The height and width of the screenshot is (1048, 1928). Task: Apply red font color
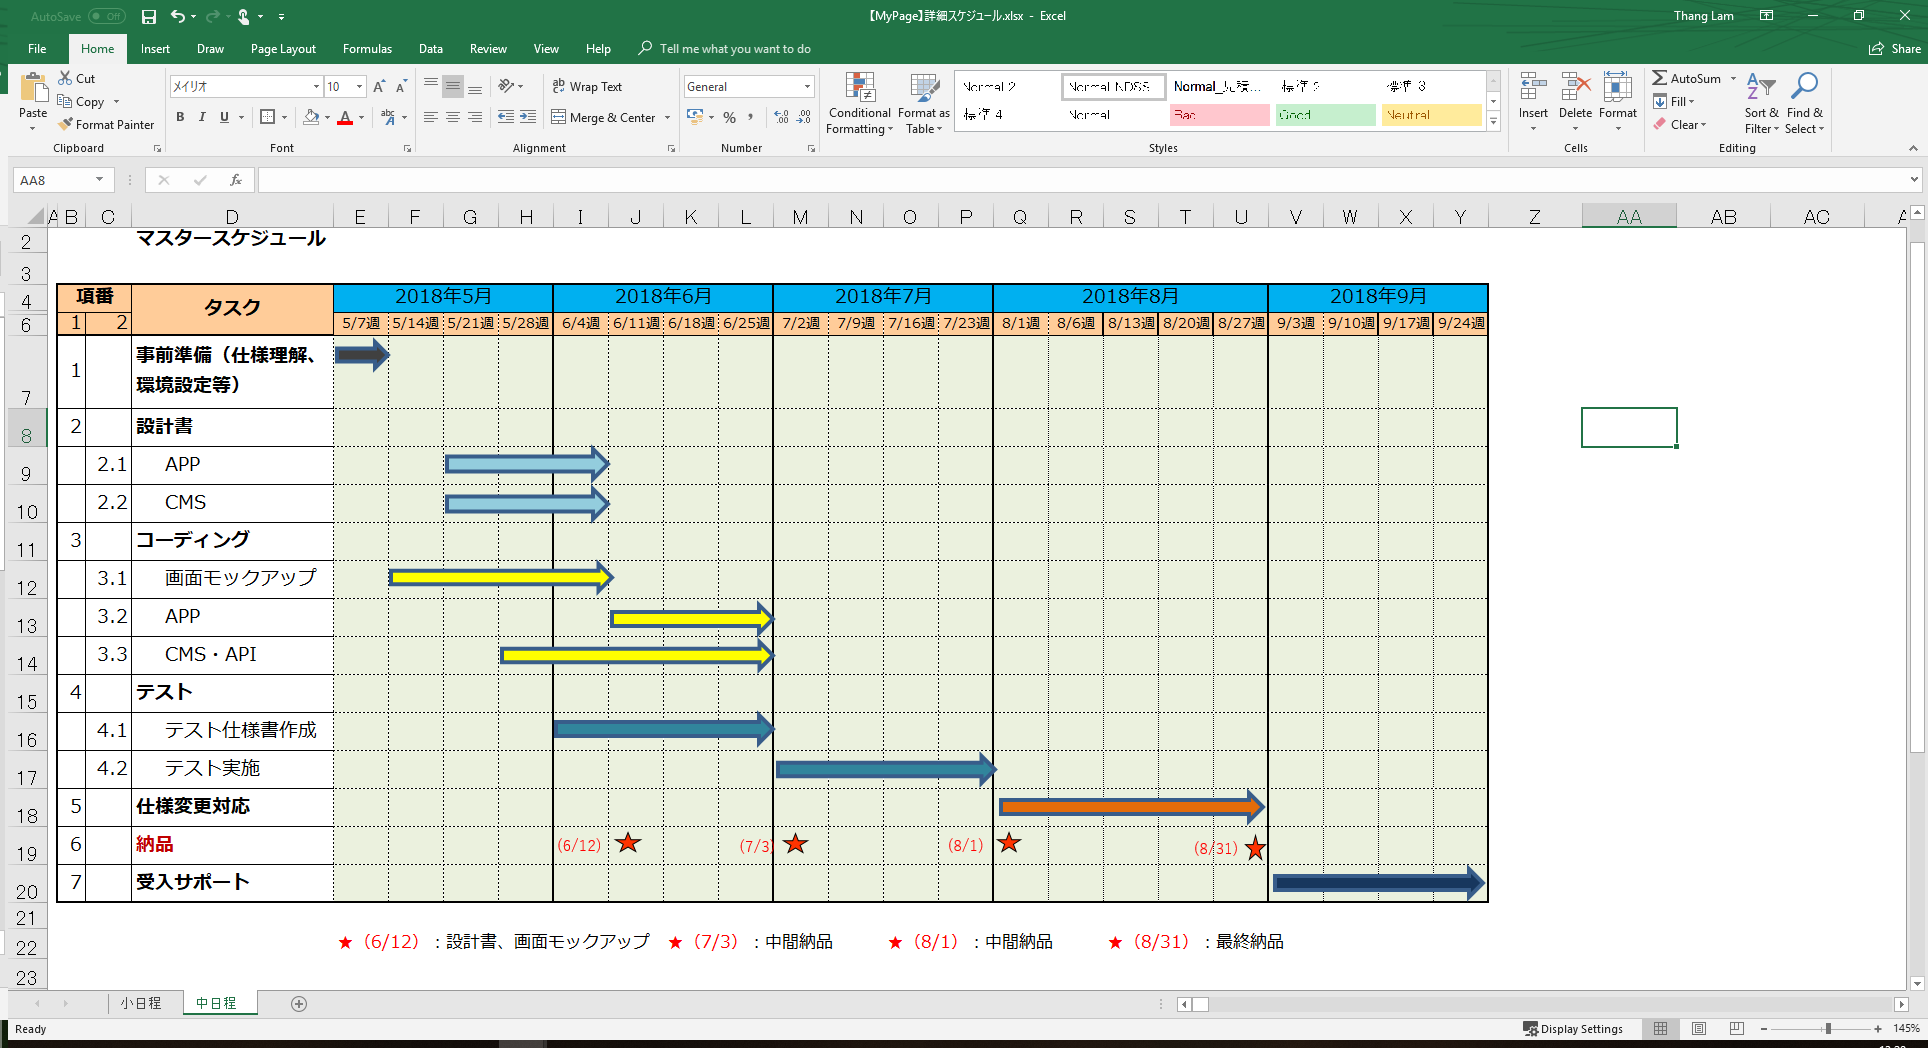(x=345, y=117)
